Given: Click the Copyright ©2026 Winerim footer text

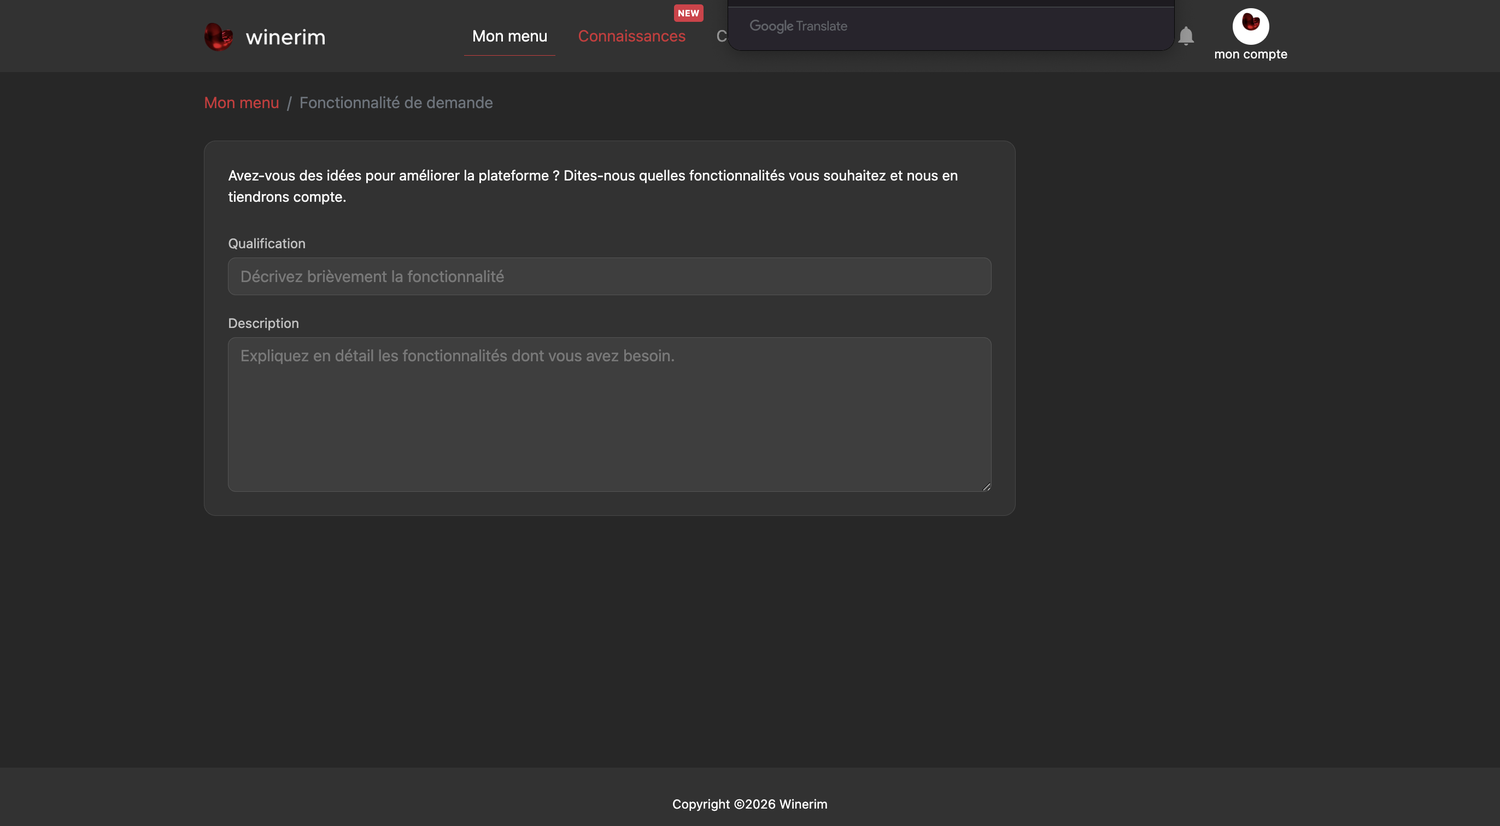Looking at the screenshot, I should 750,804.
